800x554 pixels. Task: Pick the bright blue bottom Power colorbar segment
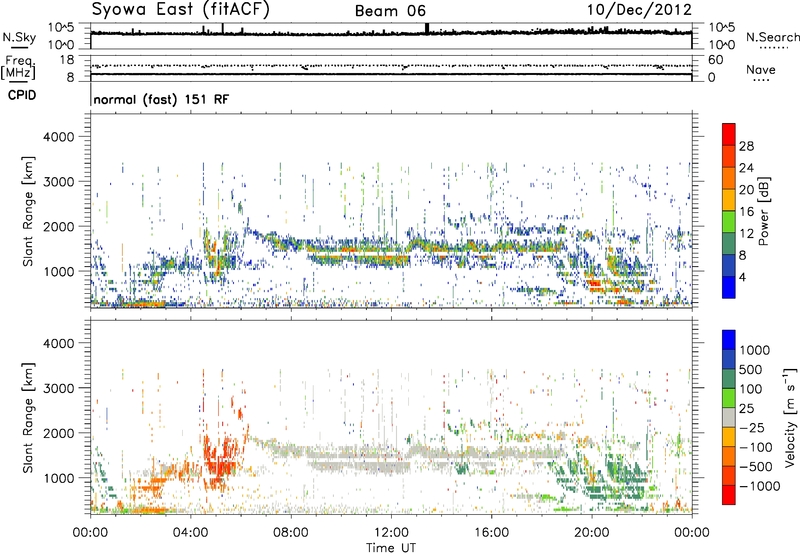pos(729,287)
